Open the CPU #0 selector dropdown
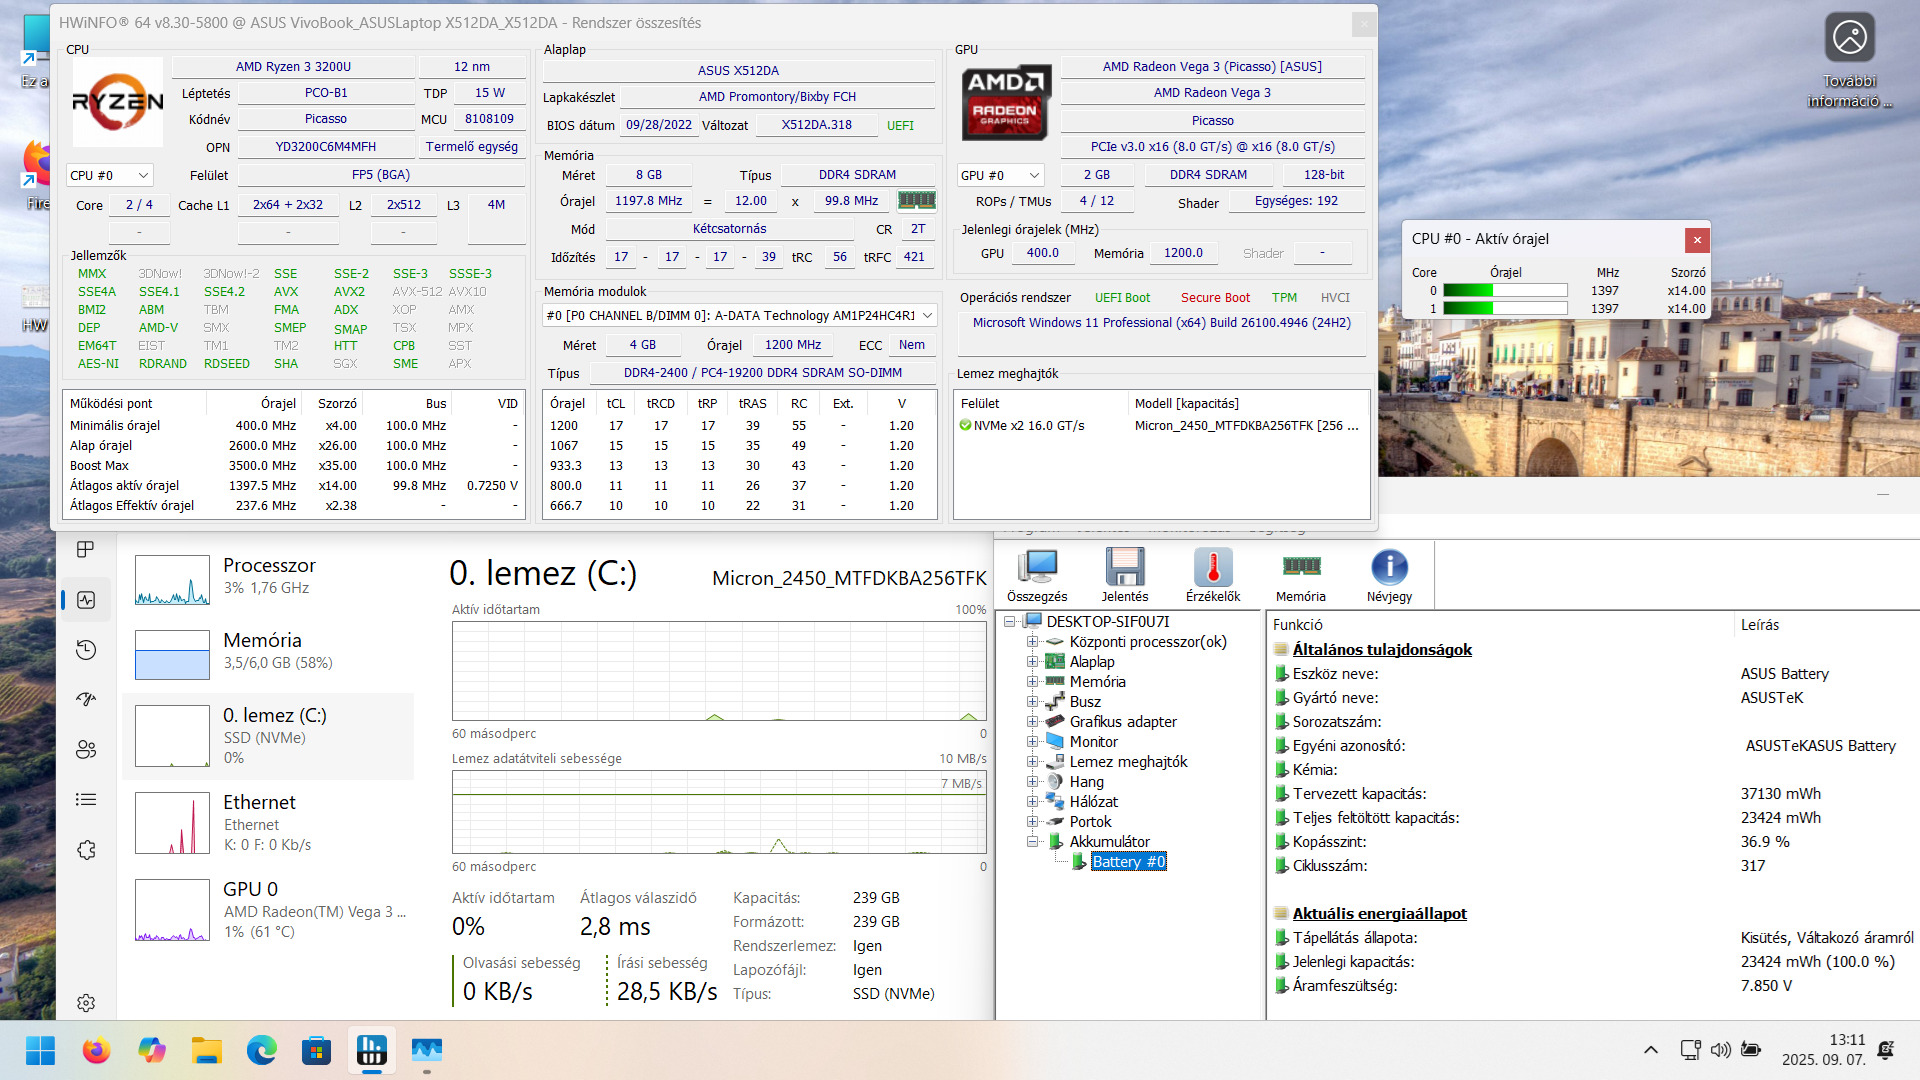This screenshot has height=1080, width=1920. click(x=109, y=175)
